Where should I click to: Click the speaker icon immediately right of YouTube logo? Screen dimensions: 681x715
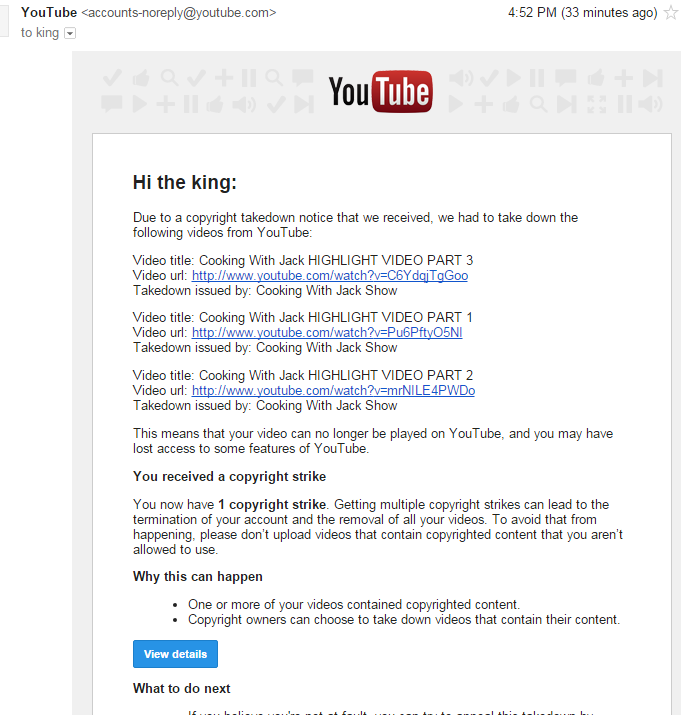[x=461, y=78]
